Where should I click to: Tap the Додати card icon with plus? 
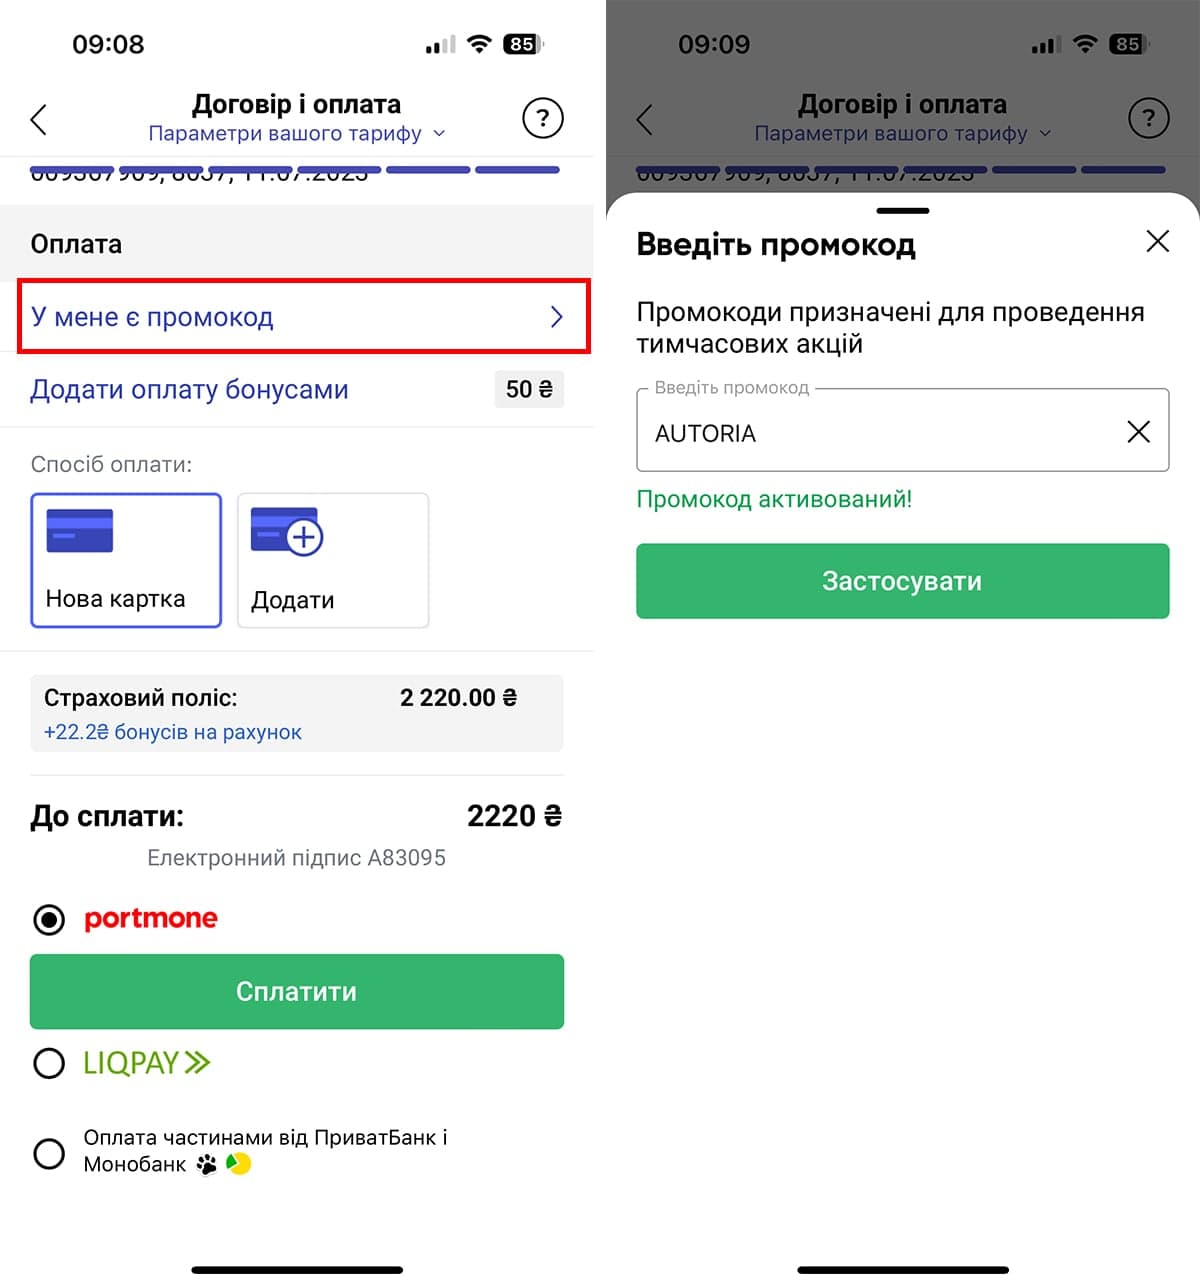point(286,531)
